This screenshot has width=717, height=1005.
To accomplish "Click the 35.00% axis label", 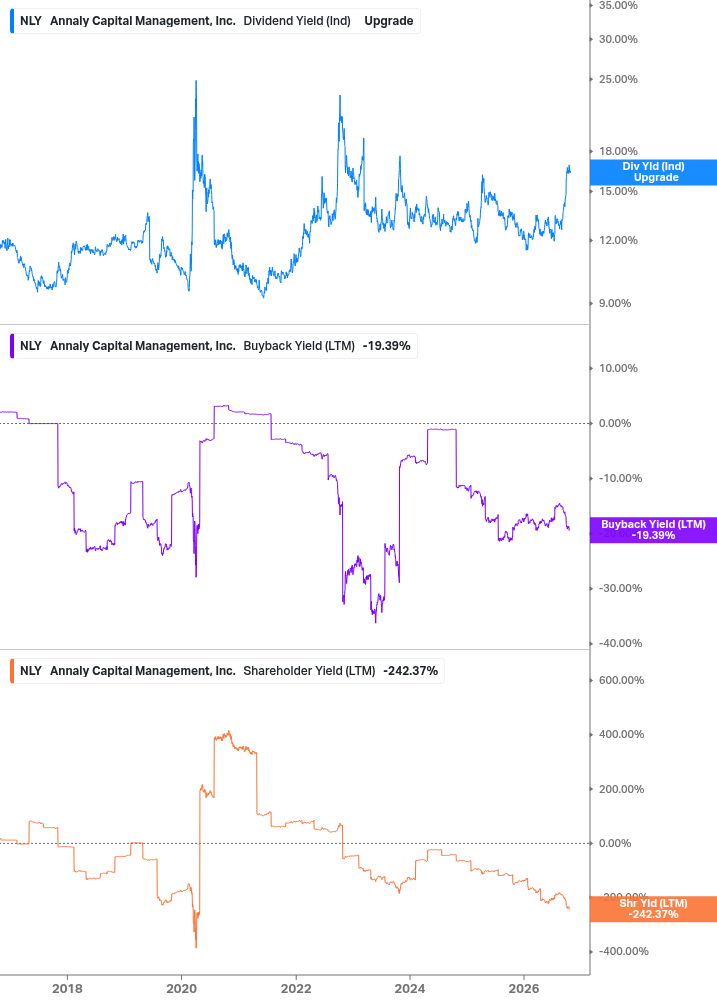I will [618, 6].
